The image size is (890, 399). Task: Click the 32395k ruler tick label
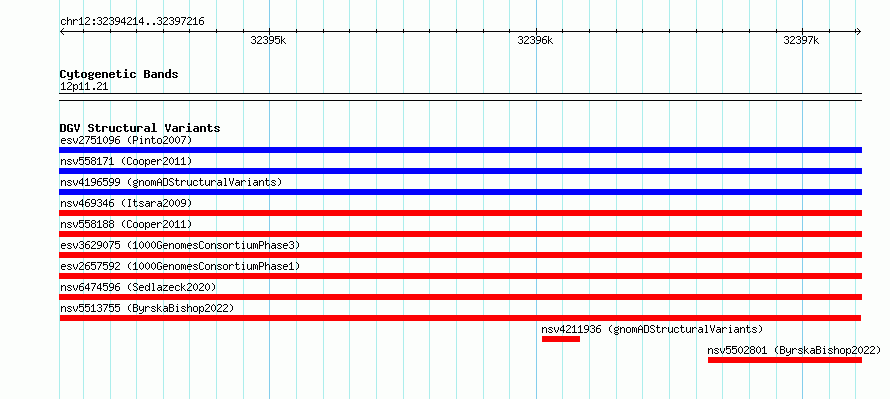click(268, 41)
